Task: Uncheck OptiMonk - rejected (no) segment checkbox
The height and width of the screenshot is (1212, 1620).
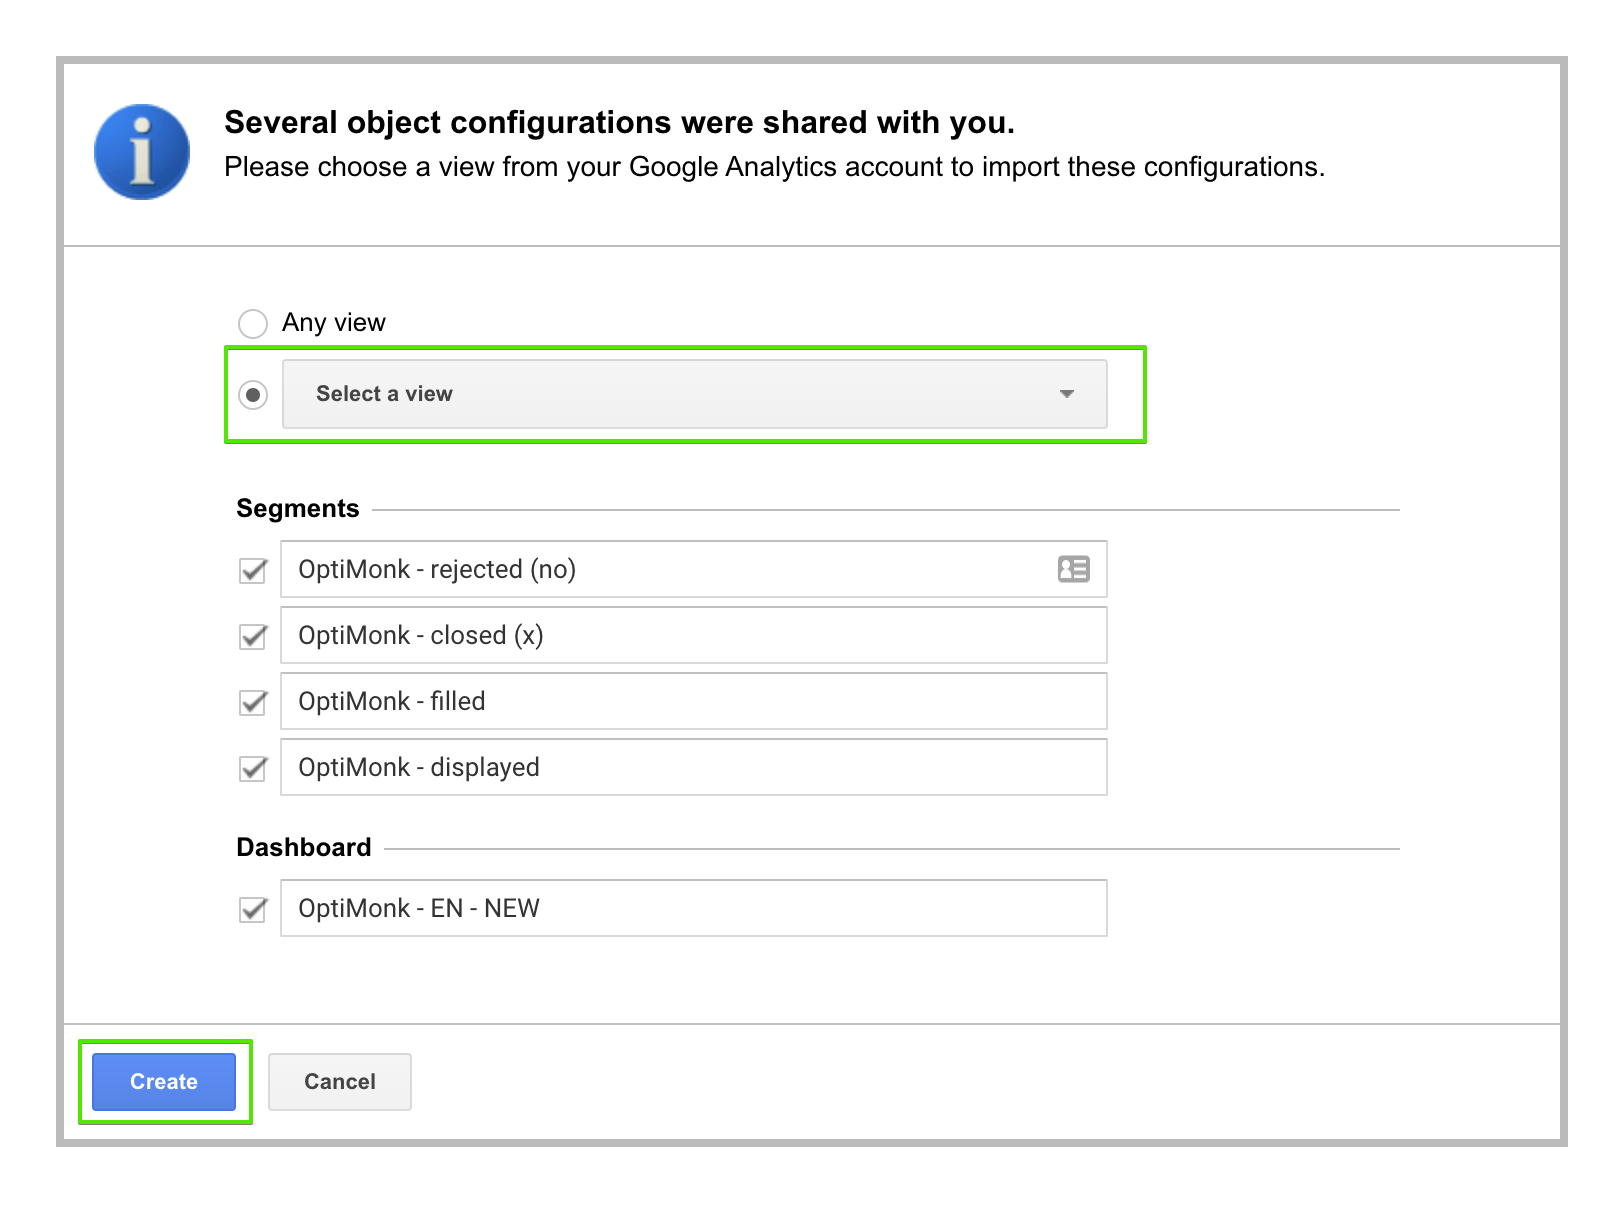Action: point(254,570)
